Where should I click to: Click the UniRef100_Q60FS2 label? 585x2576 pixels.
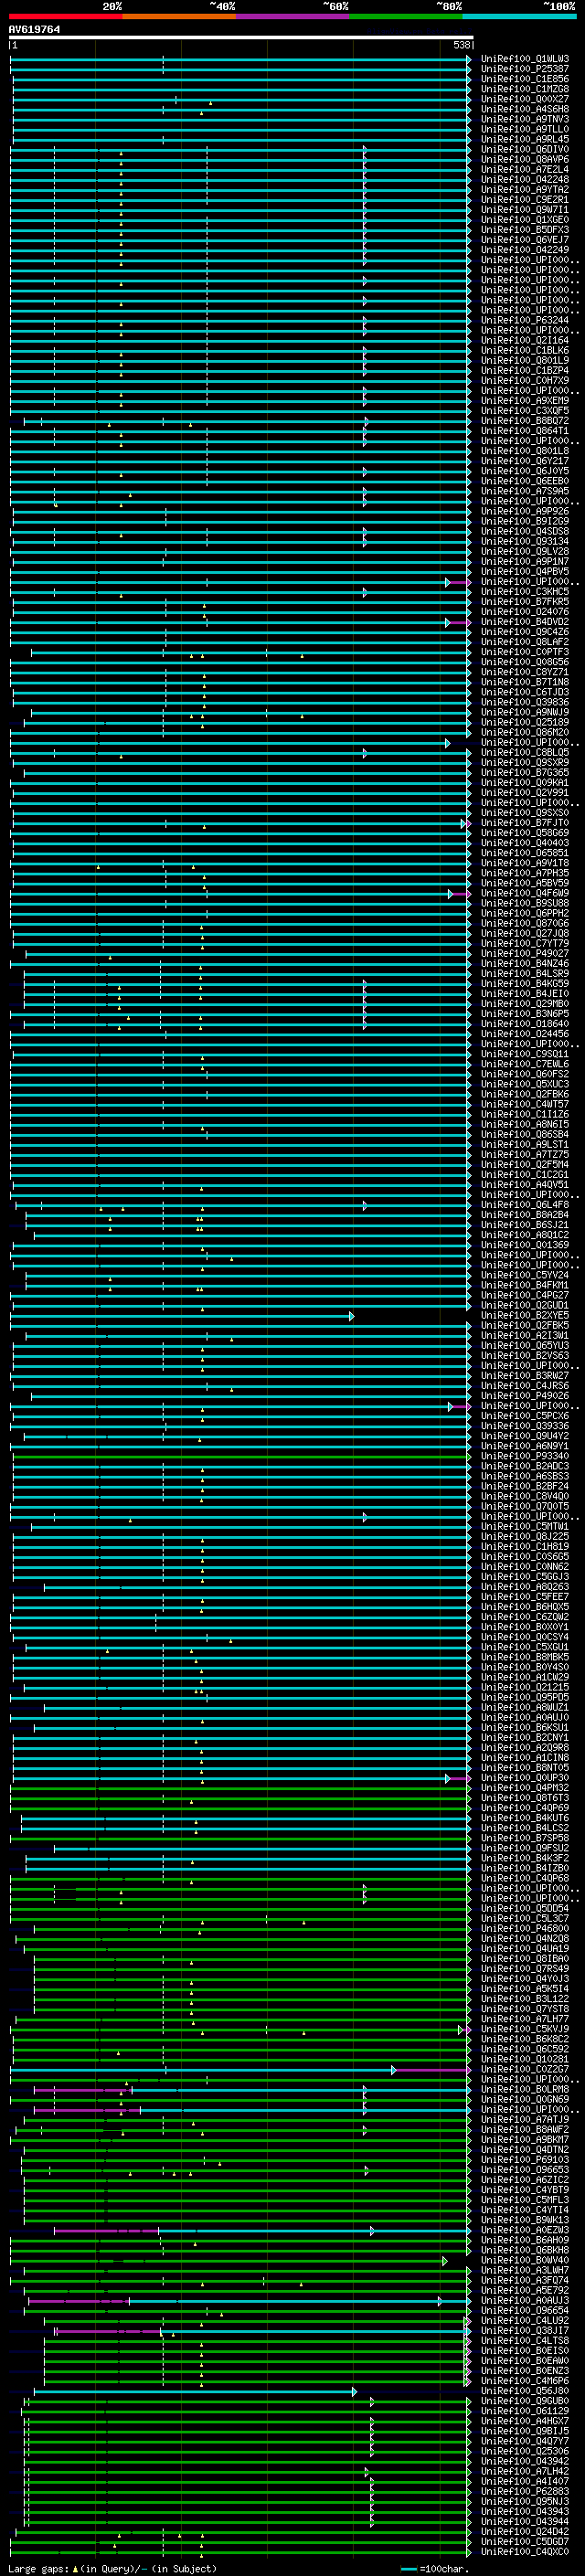[x=525, y=1074]
